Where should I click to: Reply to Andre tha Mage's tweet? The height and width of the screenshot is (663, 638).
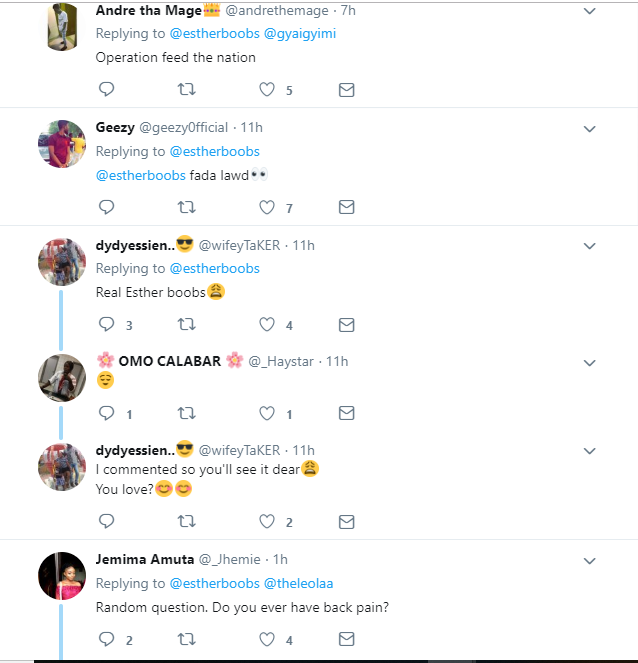pyautogui.click(x=107, y=90)
